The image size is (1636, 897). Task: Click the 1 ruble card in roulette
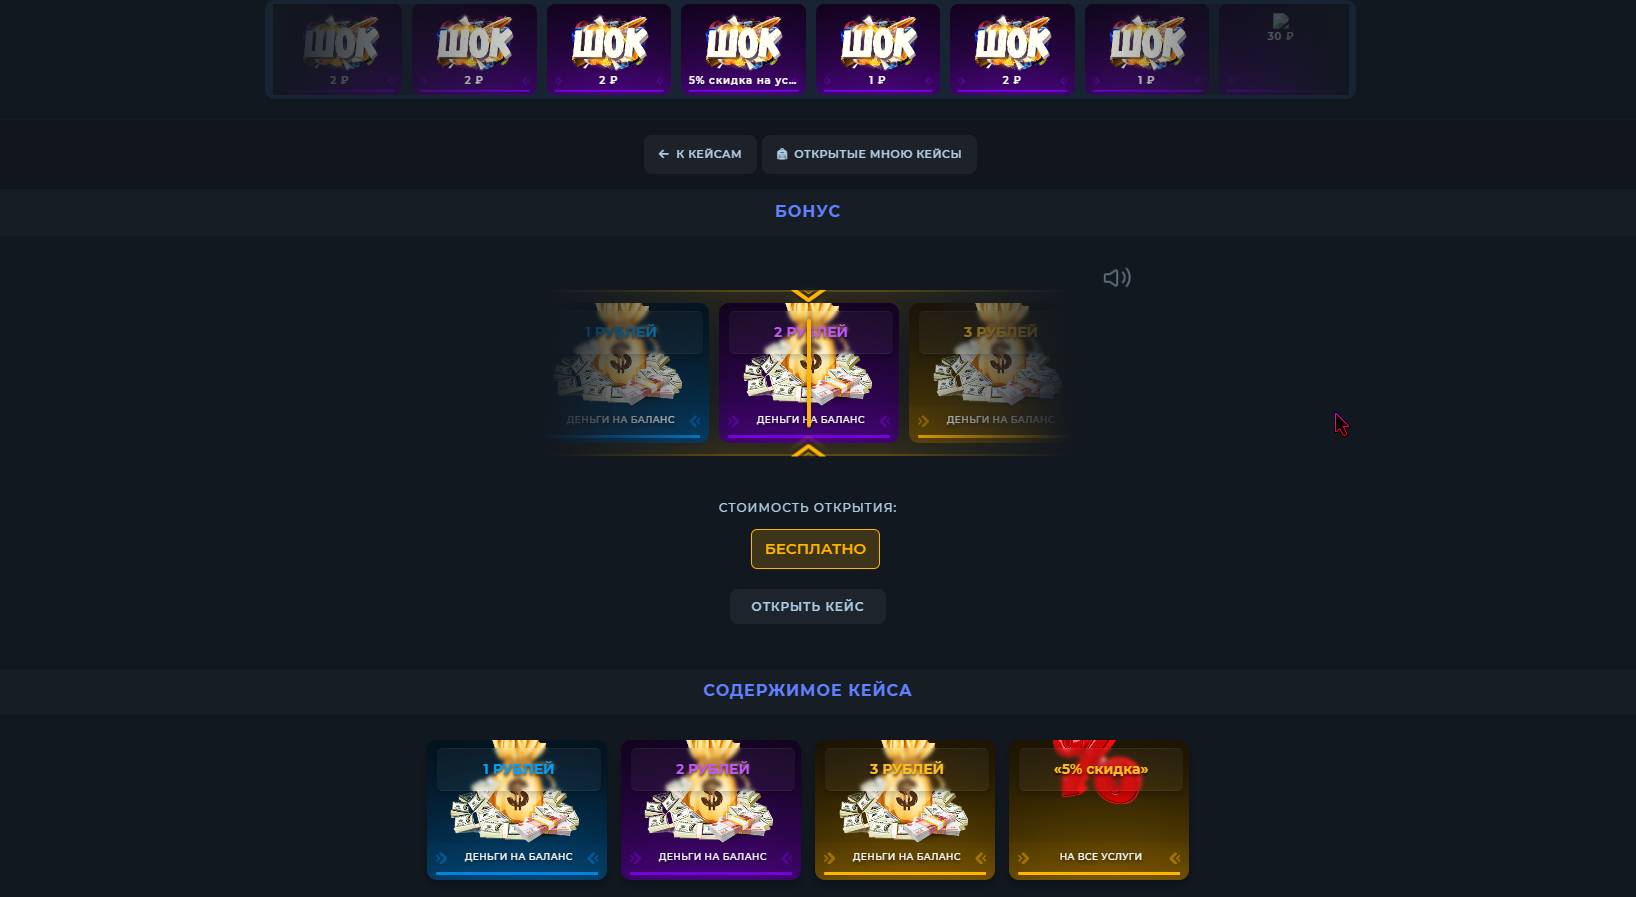tap(630, 373)
